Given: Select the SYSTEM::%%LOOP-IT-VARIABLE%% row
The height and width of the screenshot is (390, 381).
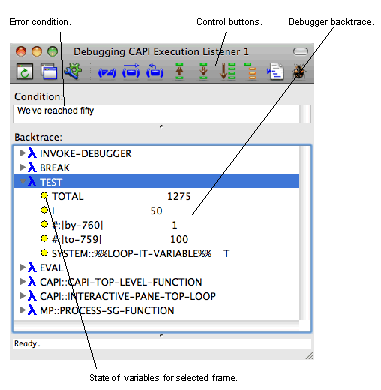Looking at the screenshot, I should pos(156,253).
